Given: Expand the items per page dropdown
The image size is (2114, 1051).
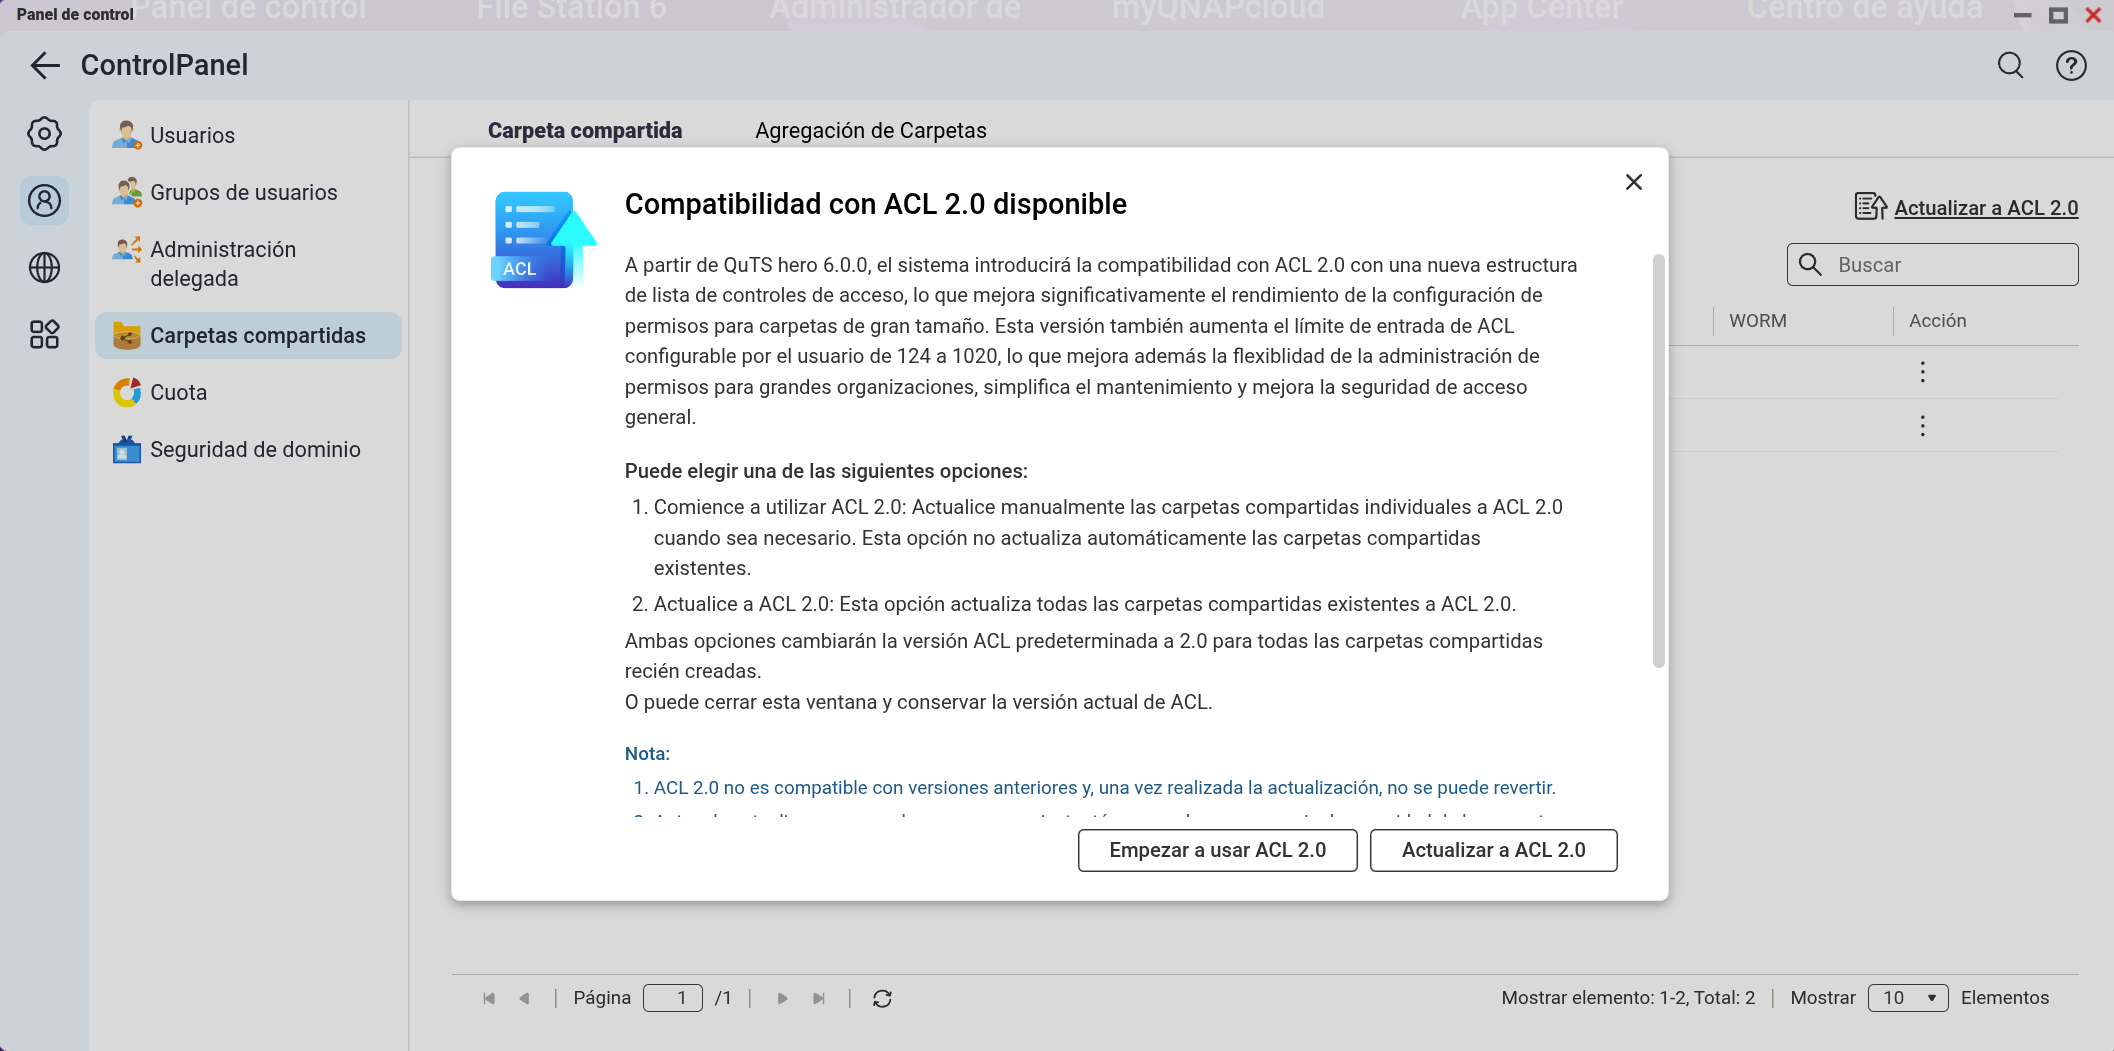Looking at the screenshot, I should pos(1907,998).
